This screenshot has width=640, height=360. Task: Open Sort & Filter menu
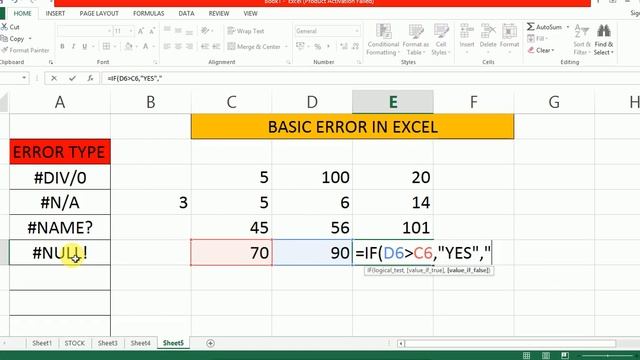tap(582, 40)
